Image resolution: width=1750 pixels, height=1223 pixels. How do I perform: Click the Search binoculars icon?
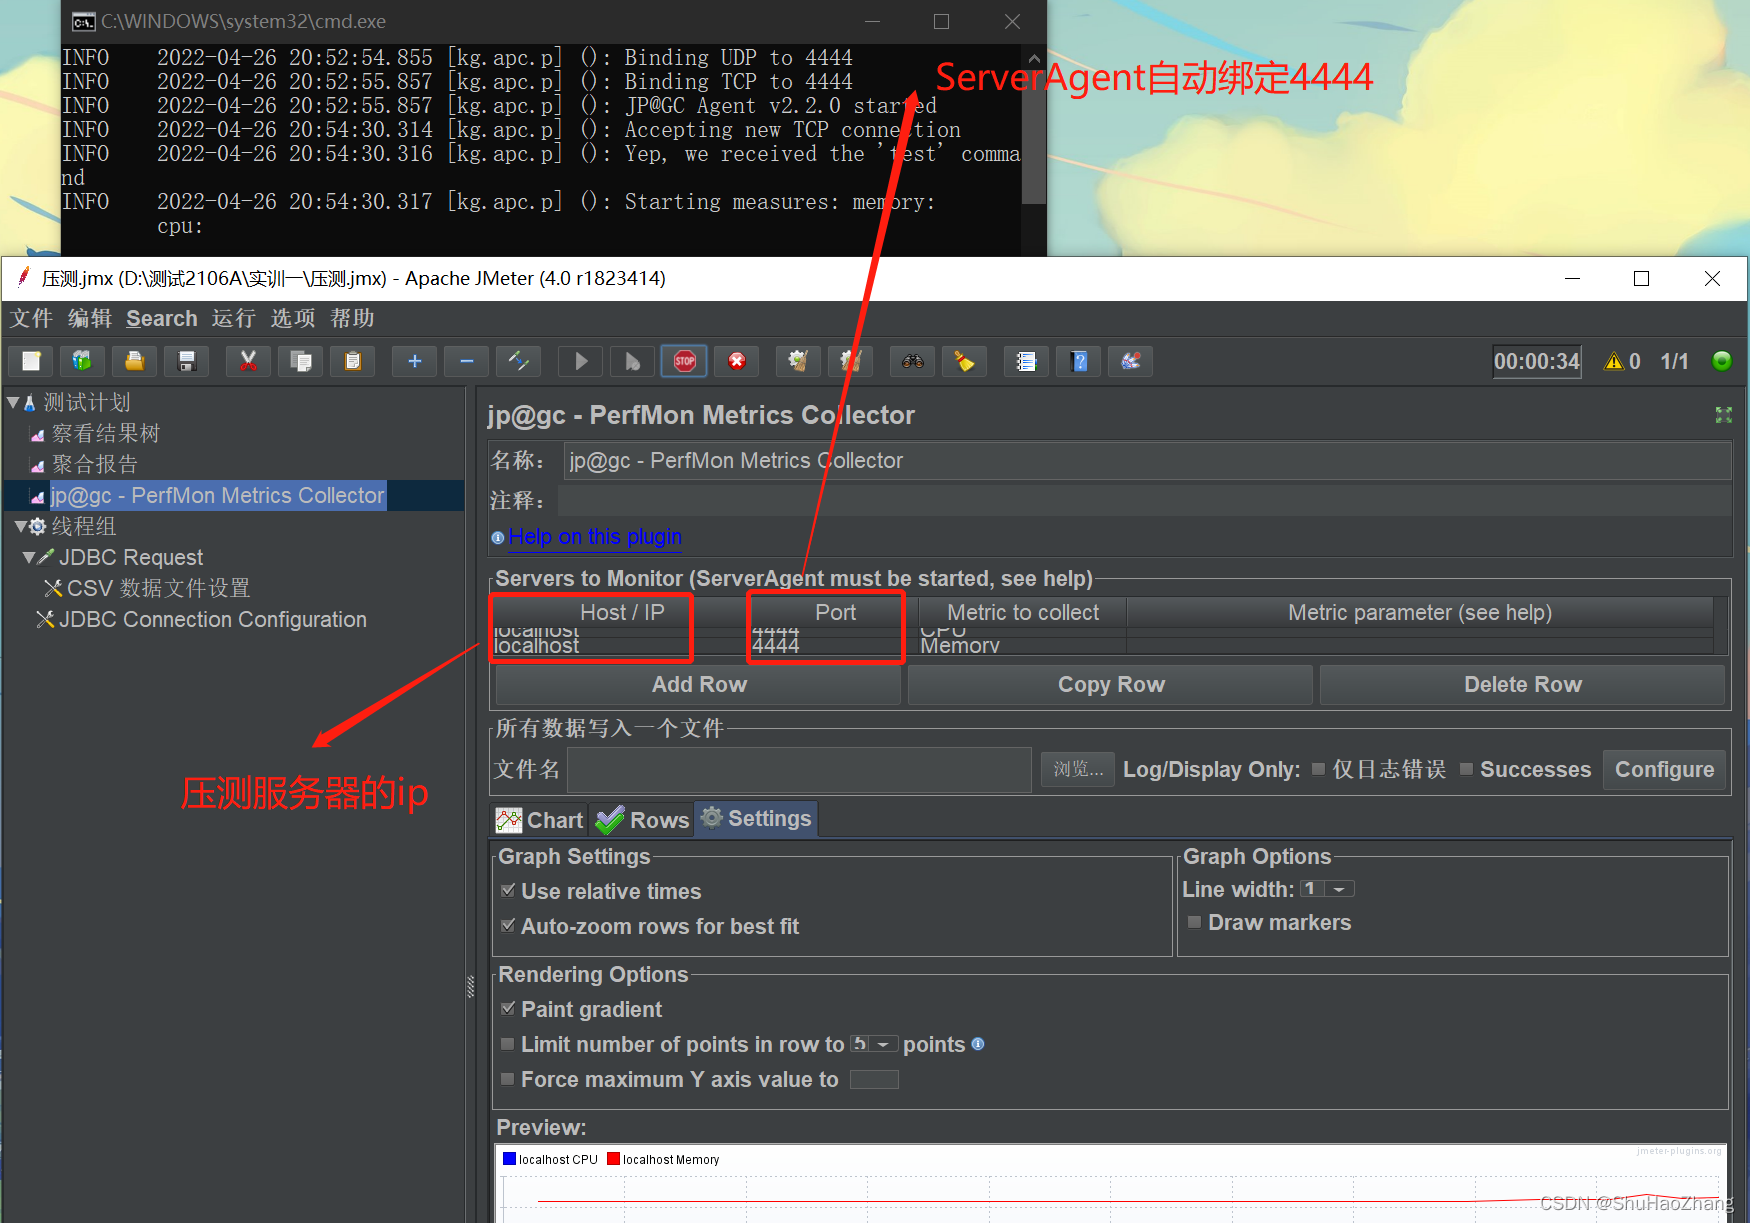click(912, 361)
